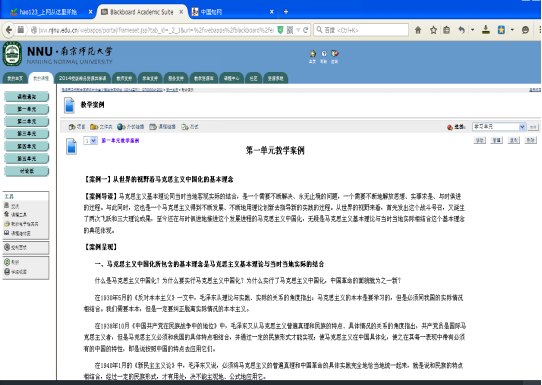Click the first action button left of 管理
This screenshot has width=542, height=385.
480,140
